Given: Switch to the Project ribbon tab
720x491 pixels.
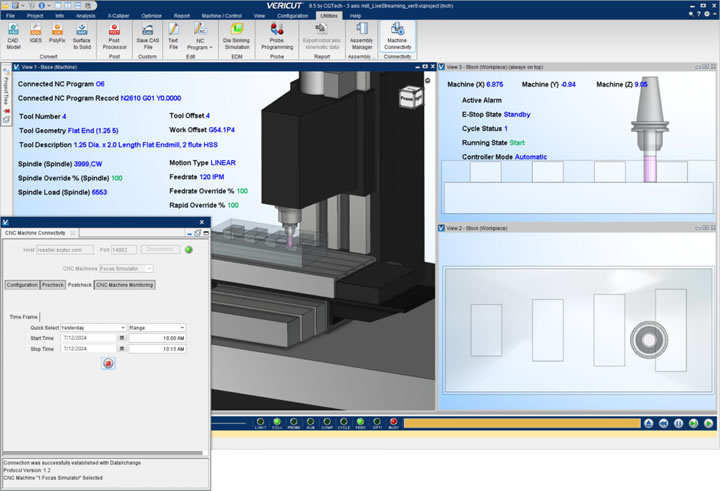Looking at the screenshot, I should 35,16.
